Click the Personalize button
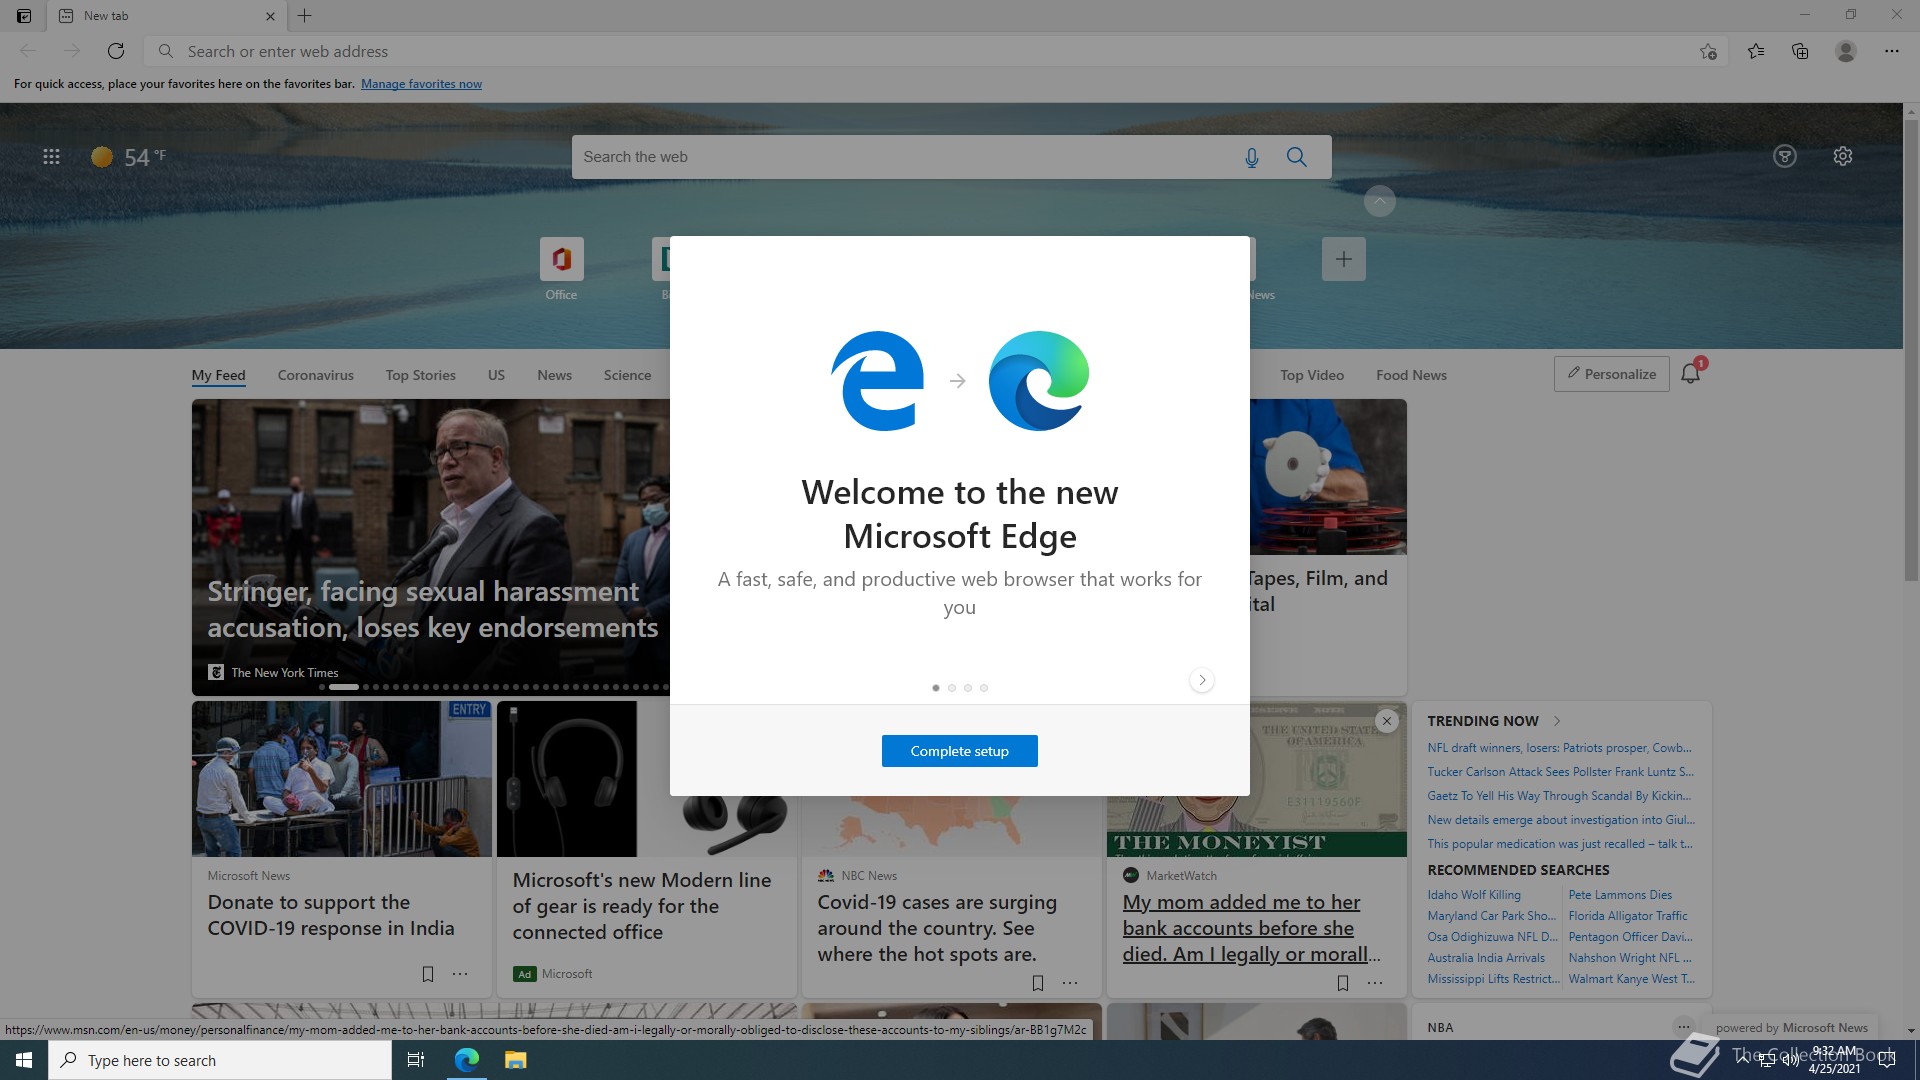The image size is (1920, 1080). pyautogui.click(x=1611, y=374)
